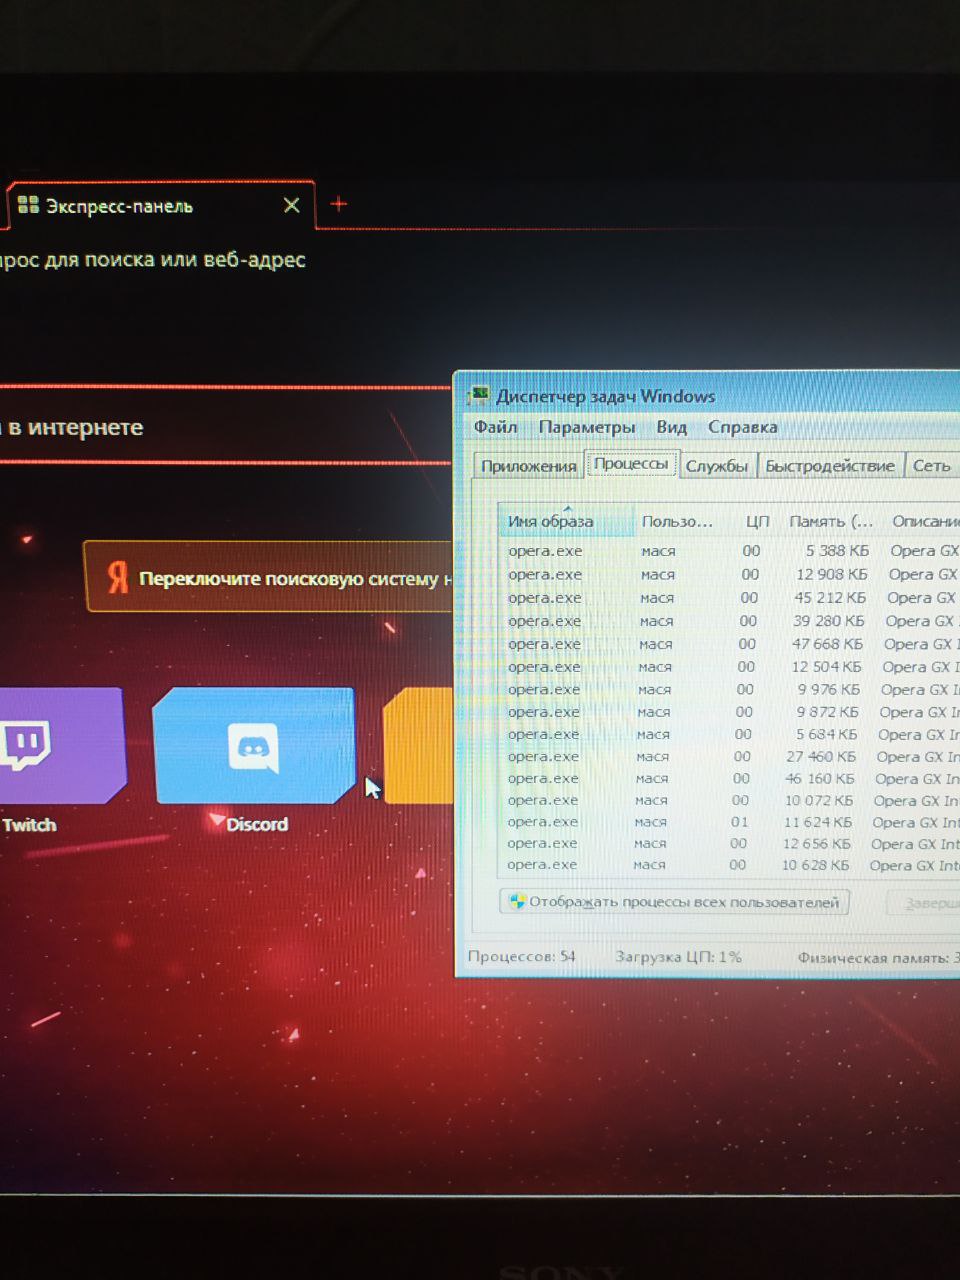Open the Параметры menu

click(x=586, y=427)
